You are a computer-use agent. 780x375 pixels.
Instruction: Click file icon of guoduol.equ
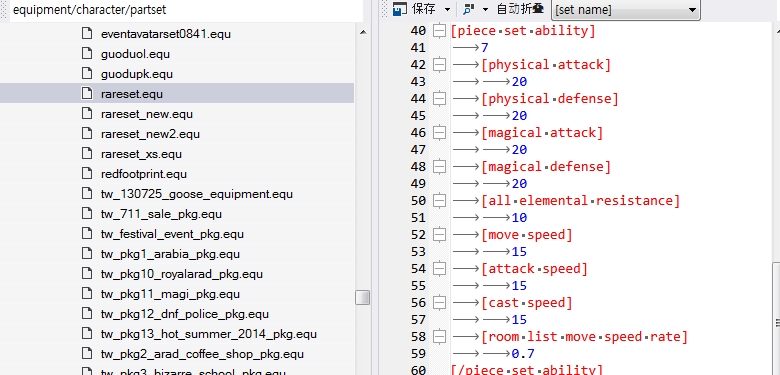pyautogui.click(x=87, y=54)
